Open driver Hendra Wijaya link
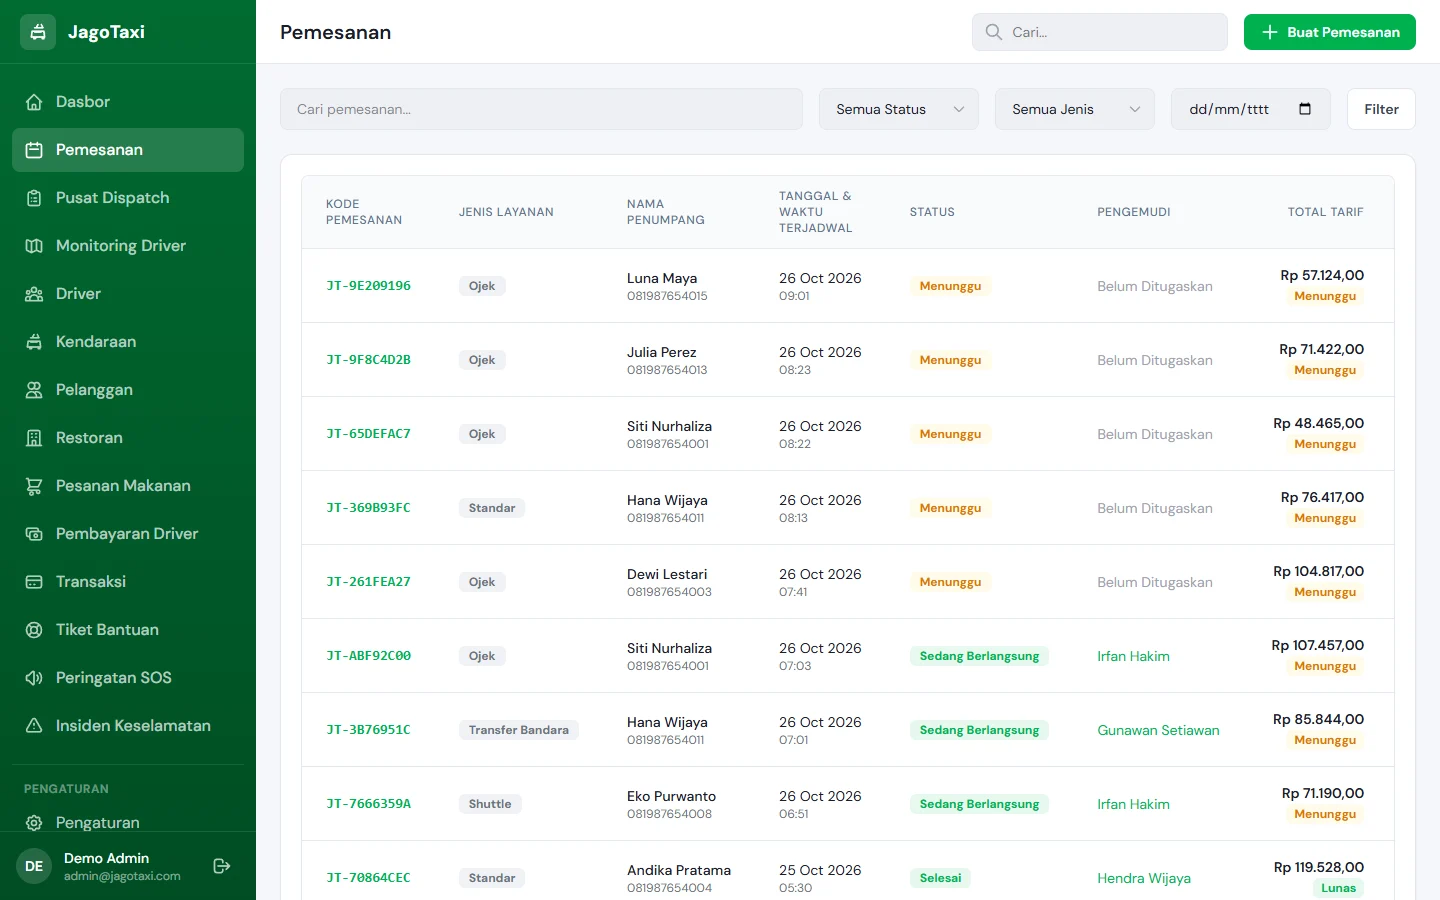1440x900 pixels. pyautogui.click(x=1144, y=878)
